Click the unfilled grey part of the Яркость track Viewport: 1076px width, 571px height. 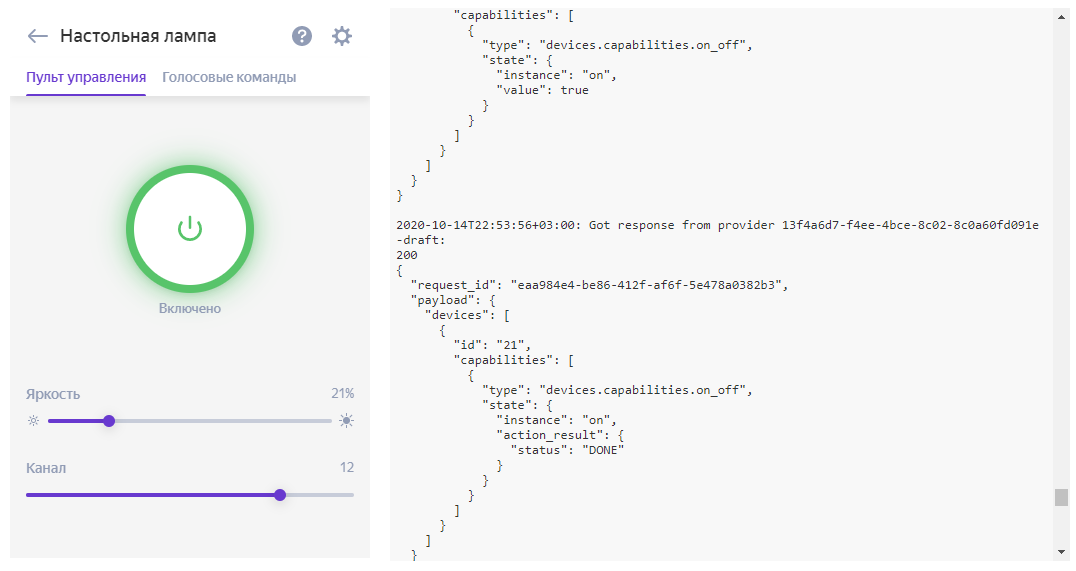[220, 421]
